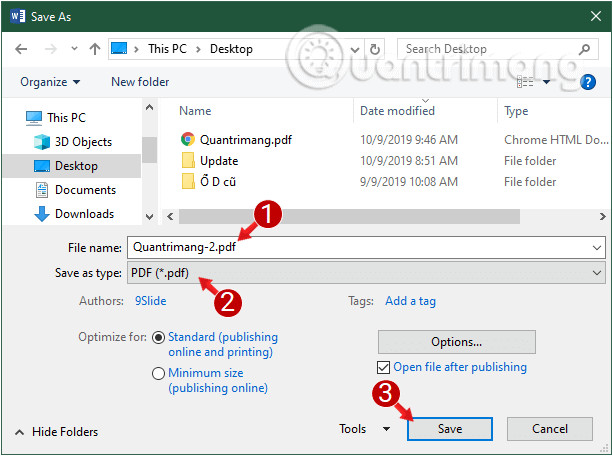
Task: Open the Options... button
Action: click(x=456, y=342)
